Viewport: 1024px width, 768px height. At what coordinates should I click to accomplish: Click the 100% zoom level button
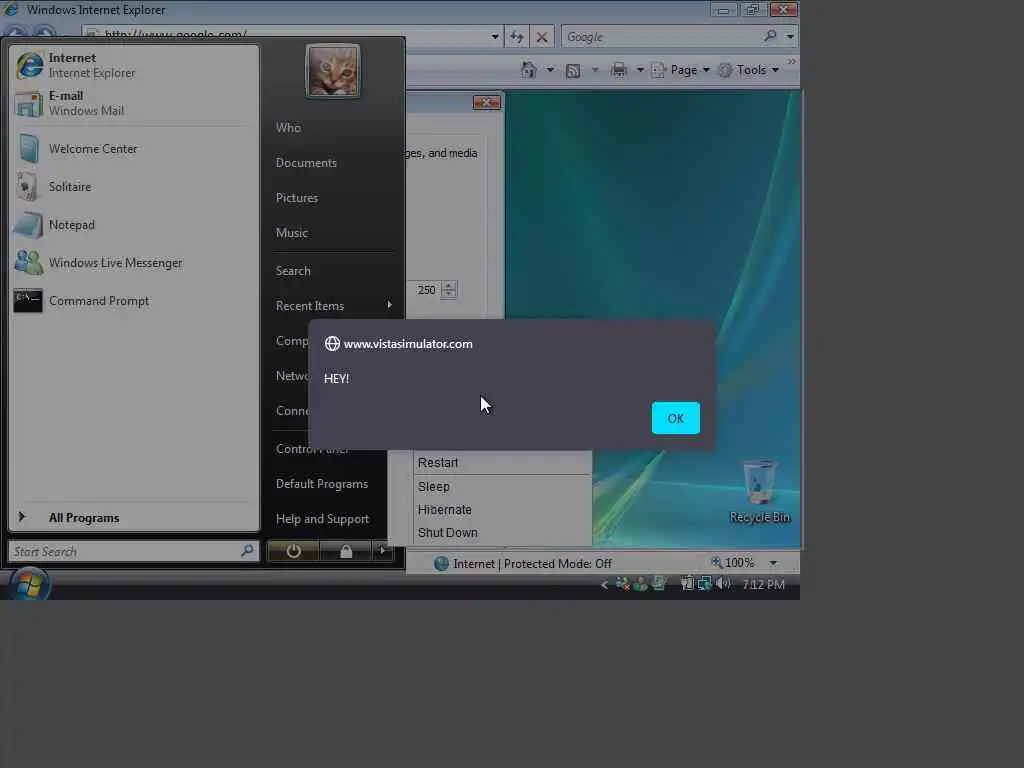tap(733, 562)
